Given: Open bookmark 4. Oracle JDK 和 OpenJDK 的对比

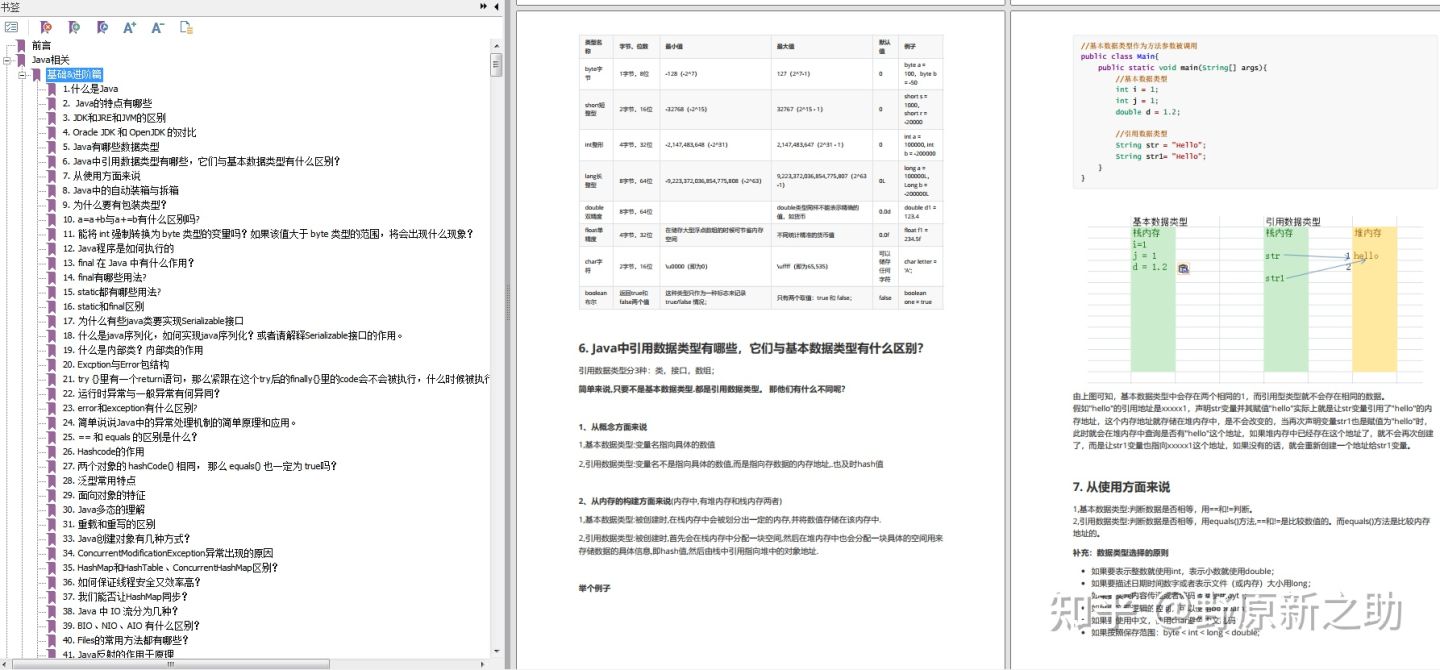Looking at the screenshot, I should point(129,132).
